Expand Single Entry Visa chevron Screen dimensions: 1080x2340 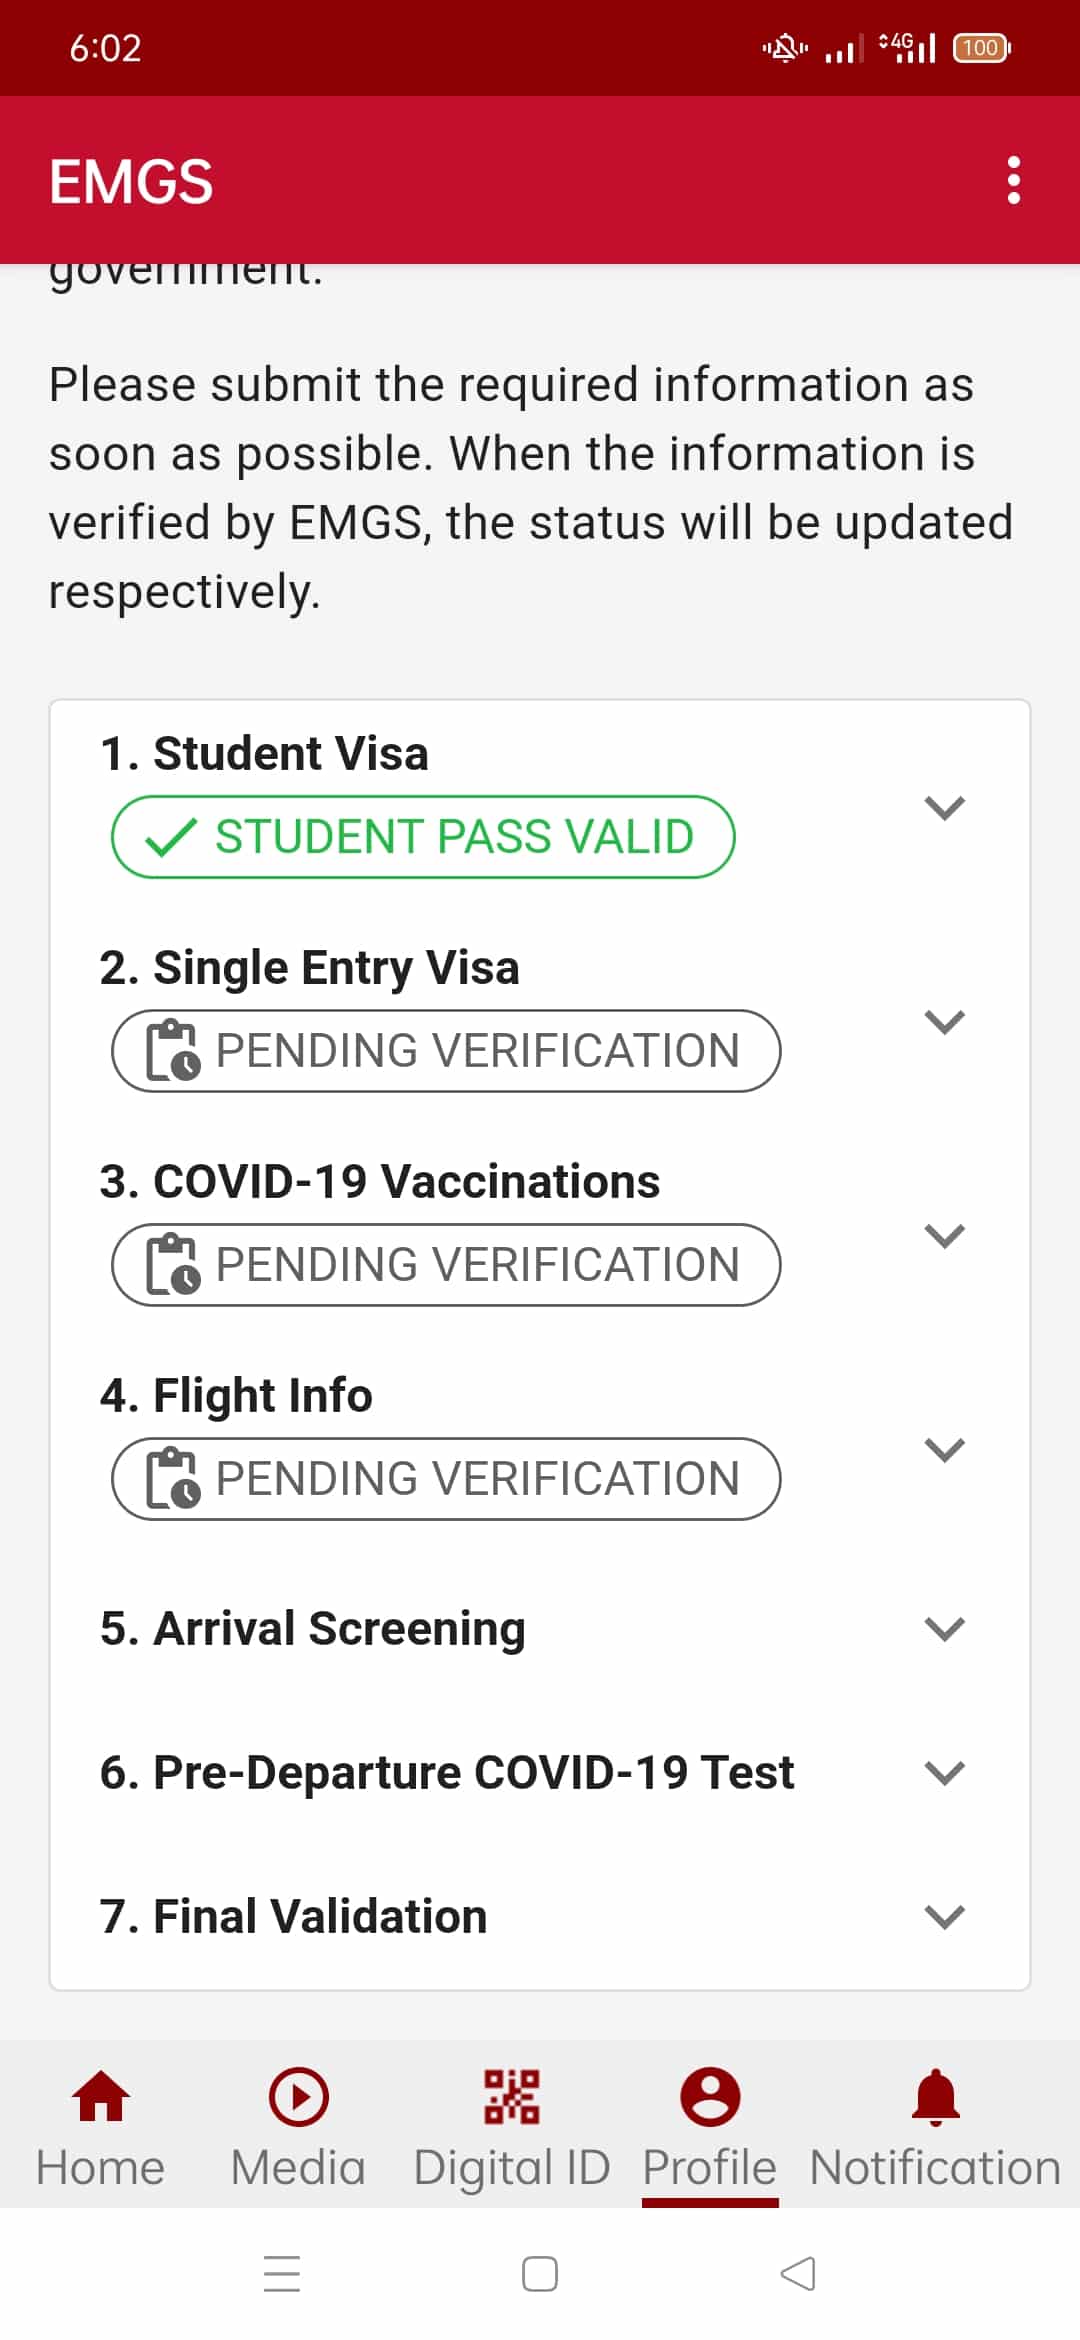click(x=944, y=1021)
